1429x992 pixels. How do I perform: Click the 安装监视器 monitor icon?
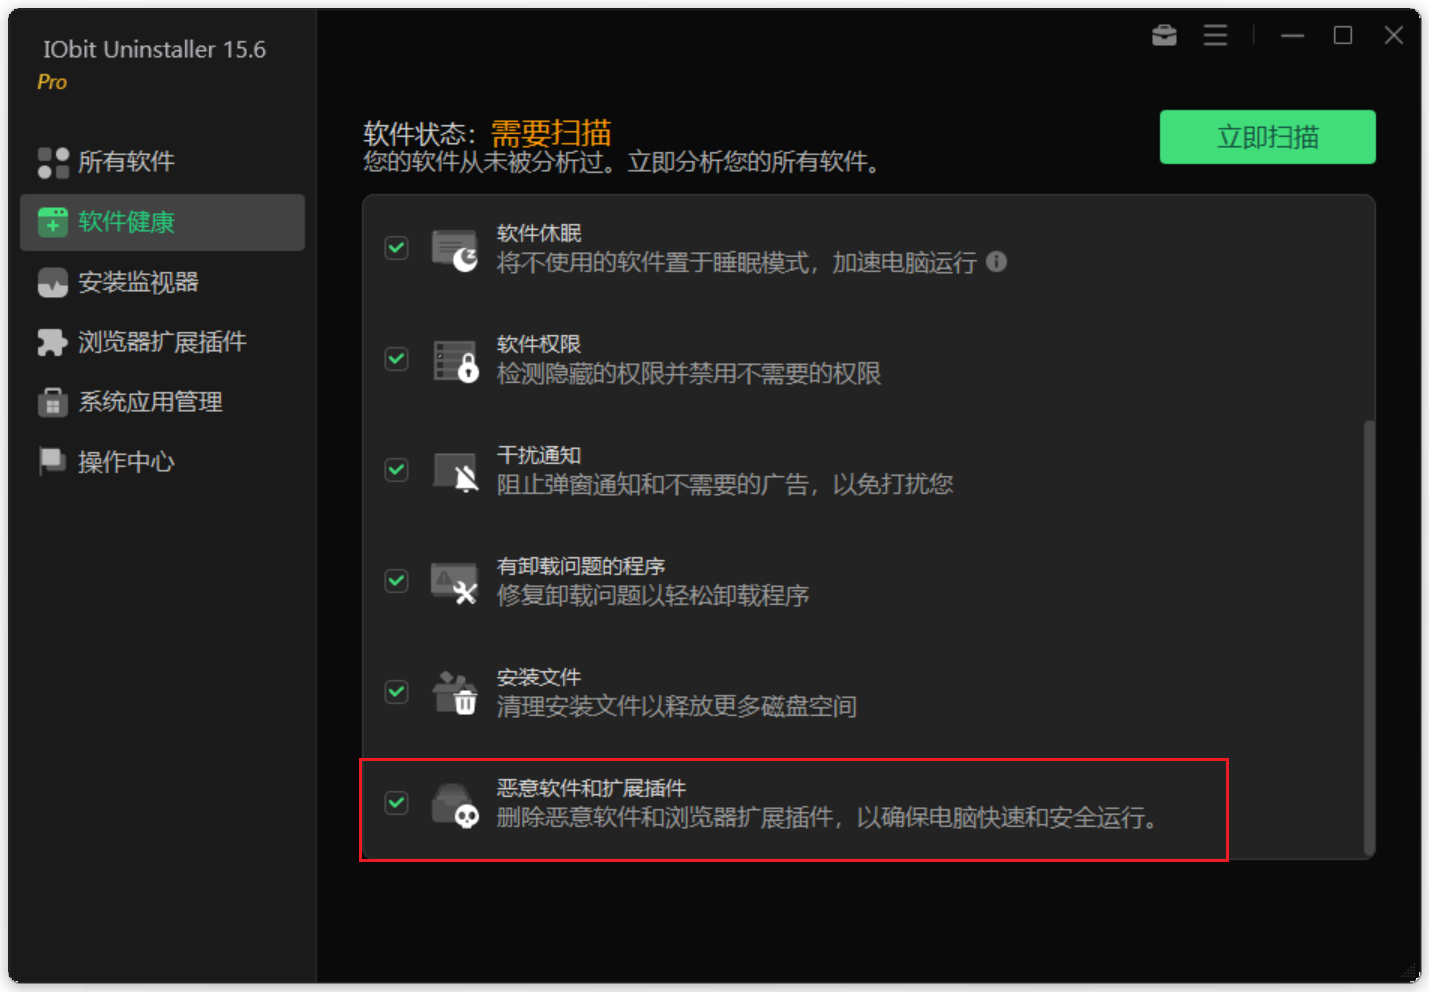53,283
